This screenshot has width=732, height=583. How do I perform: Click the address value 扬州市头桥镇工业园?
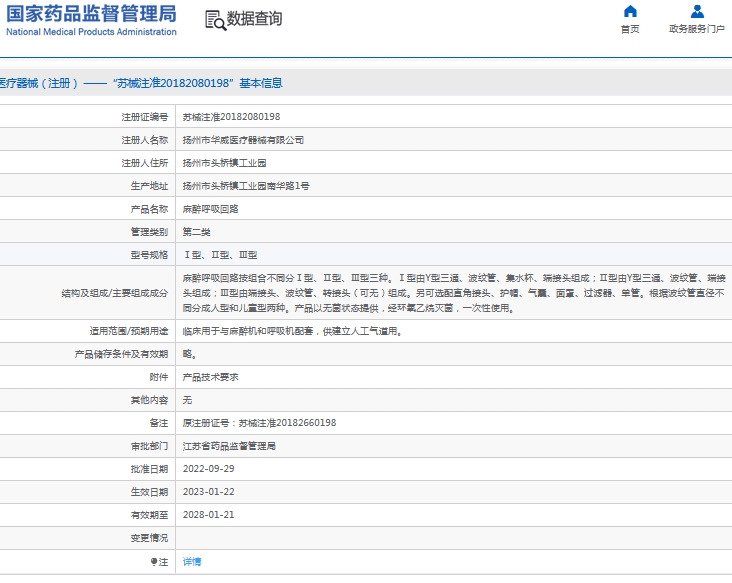tap(225, 162)
